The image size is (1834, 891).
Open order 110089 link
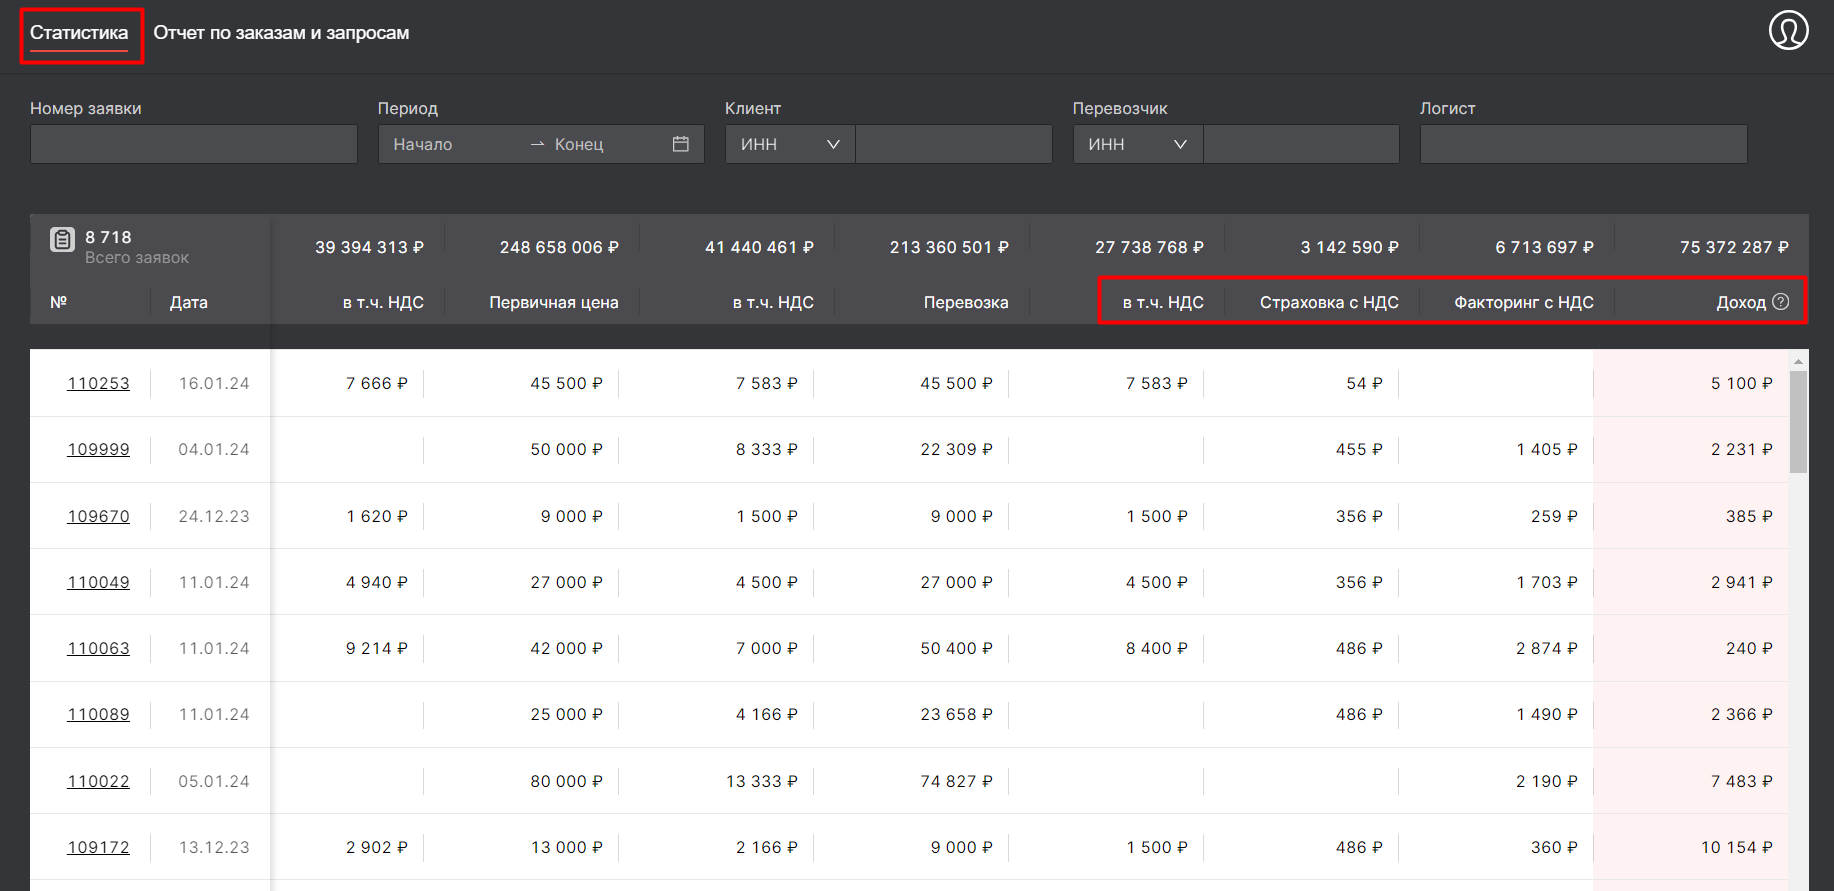pyautogui.click(x=98, y=714)
